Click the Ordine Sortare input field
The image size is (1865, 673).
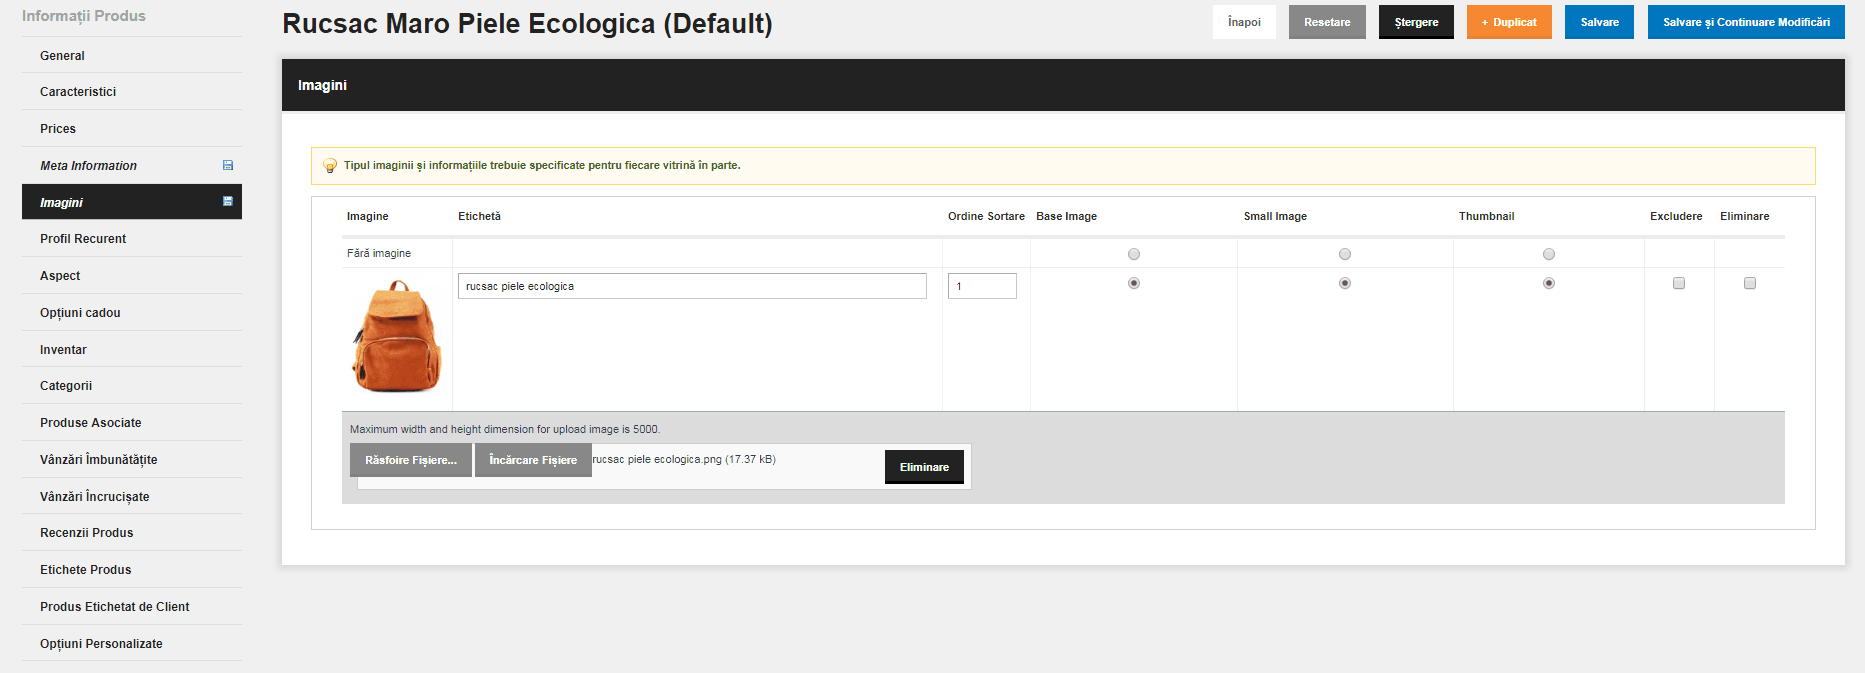(982, 286)
